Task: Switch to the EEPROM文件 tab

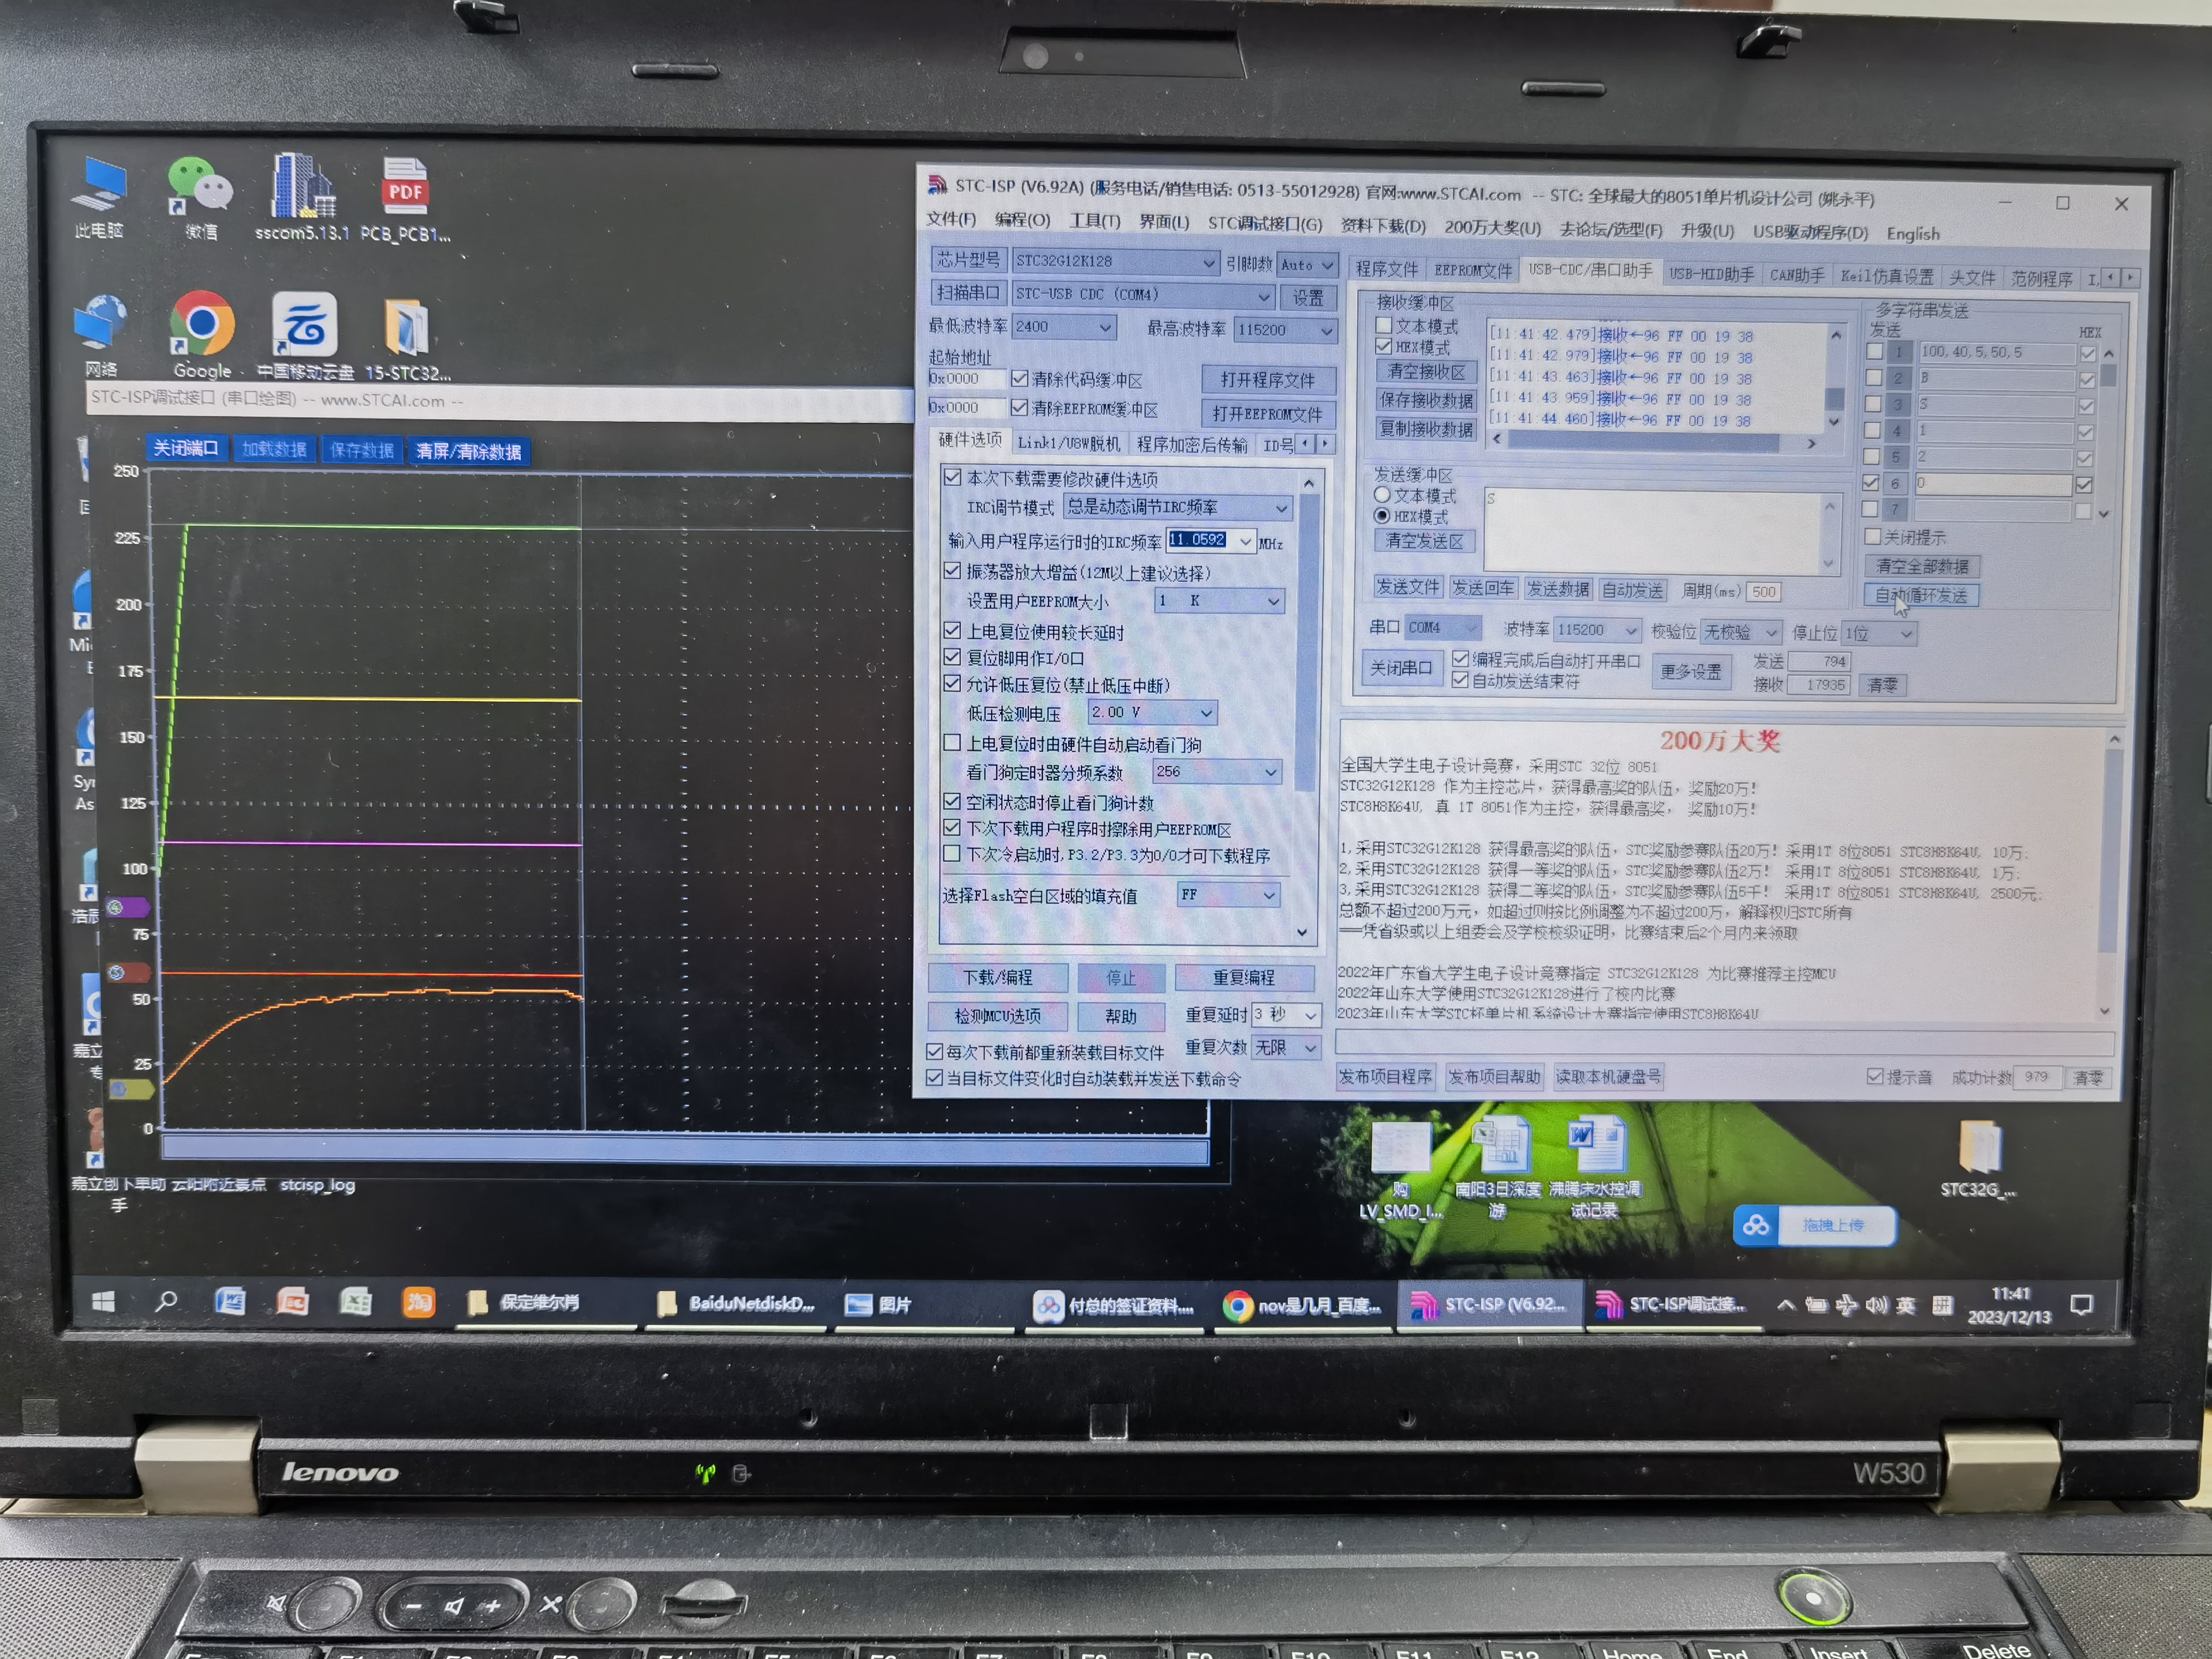Action: click(1473, 270)
